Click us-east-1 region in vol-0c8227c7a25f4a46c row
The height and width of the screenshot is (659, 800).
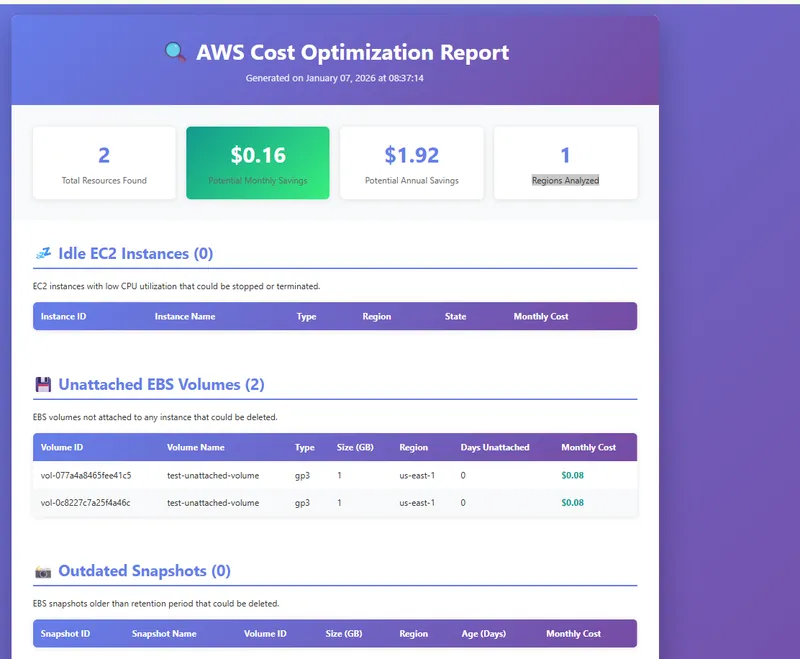(417, 502)
